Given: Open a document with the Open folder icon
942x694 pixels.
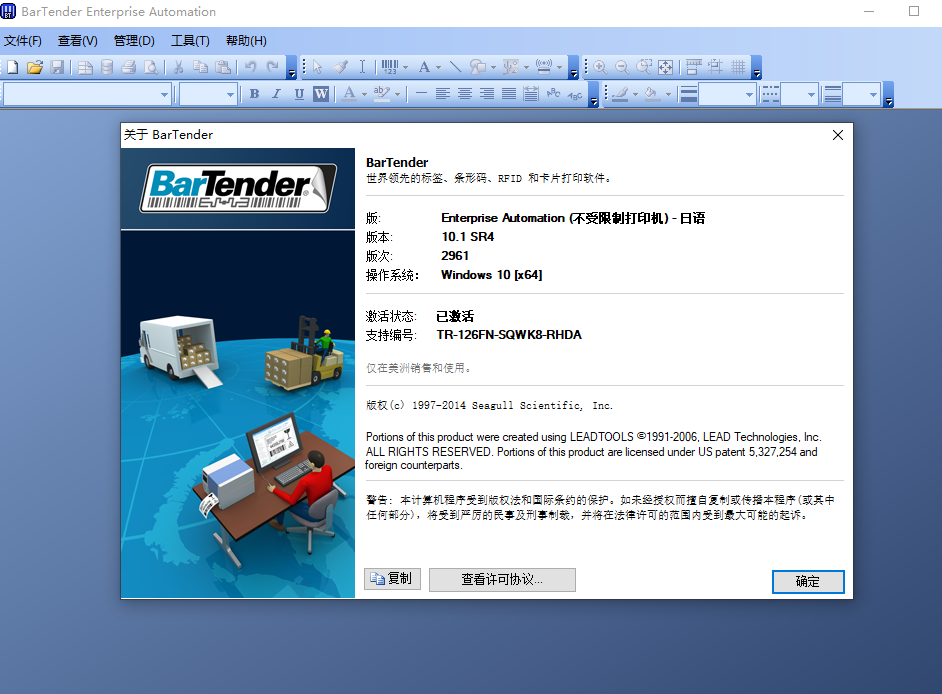Looking at the screenshot, I should (34, 66).
